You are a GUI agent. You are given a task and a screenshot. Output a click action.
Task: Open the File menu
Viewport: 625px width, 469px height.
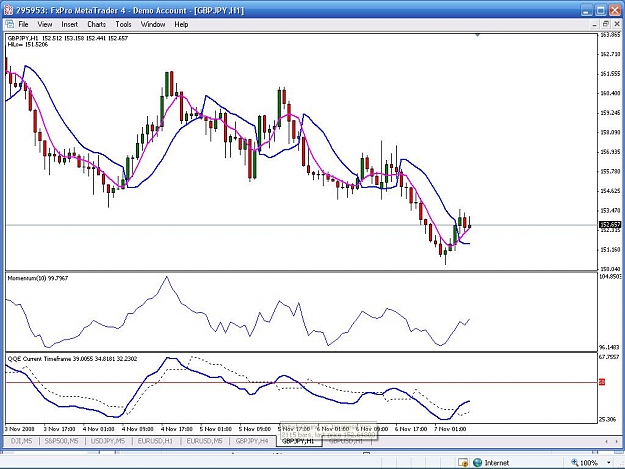pos(23,24)
